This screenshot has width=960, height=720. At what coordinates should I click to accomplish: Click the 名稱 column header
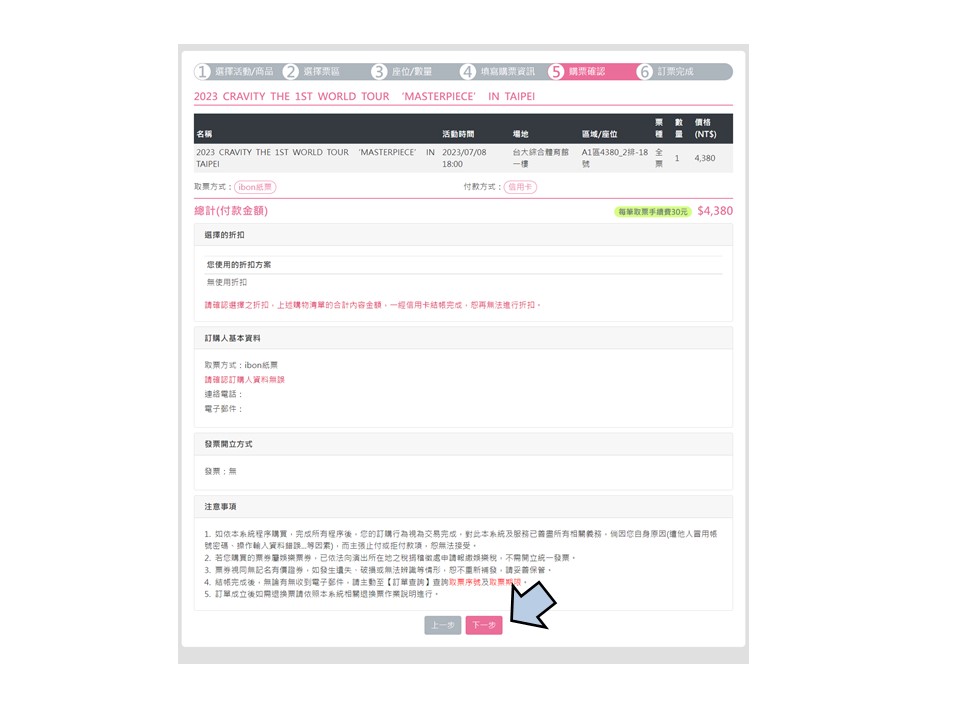point(204,134)
